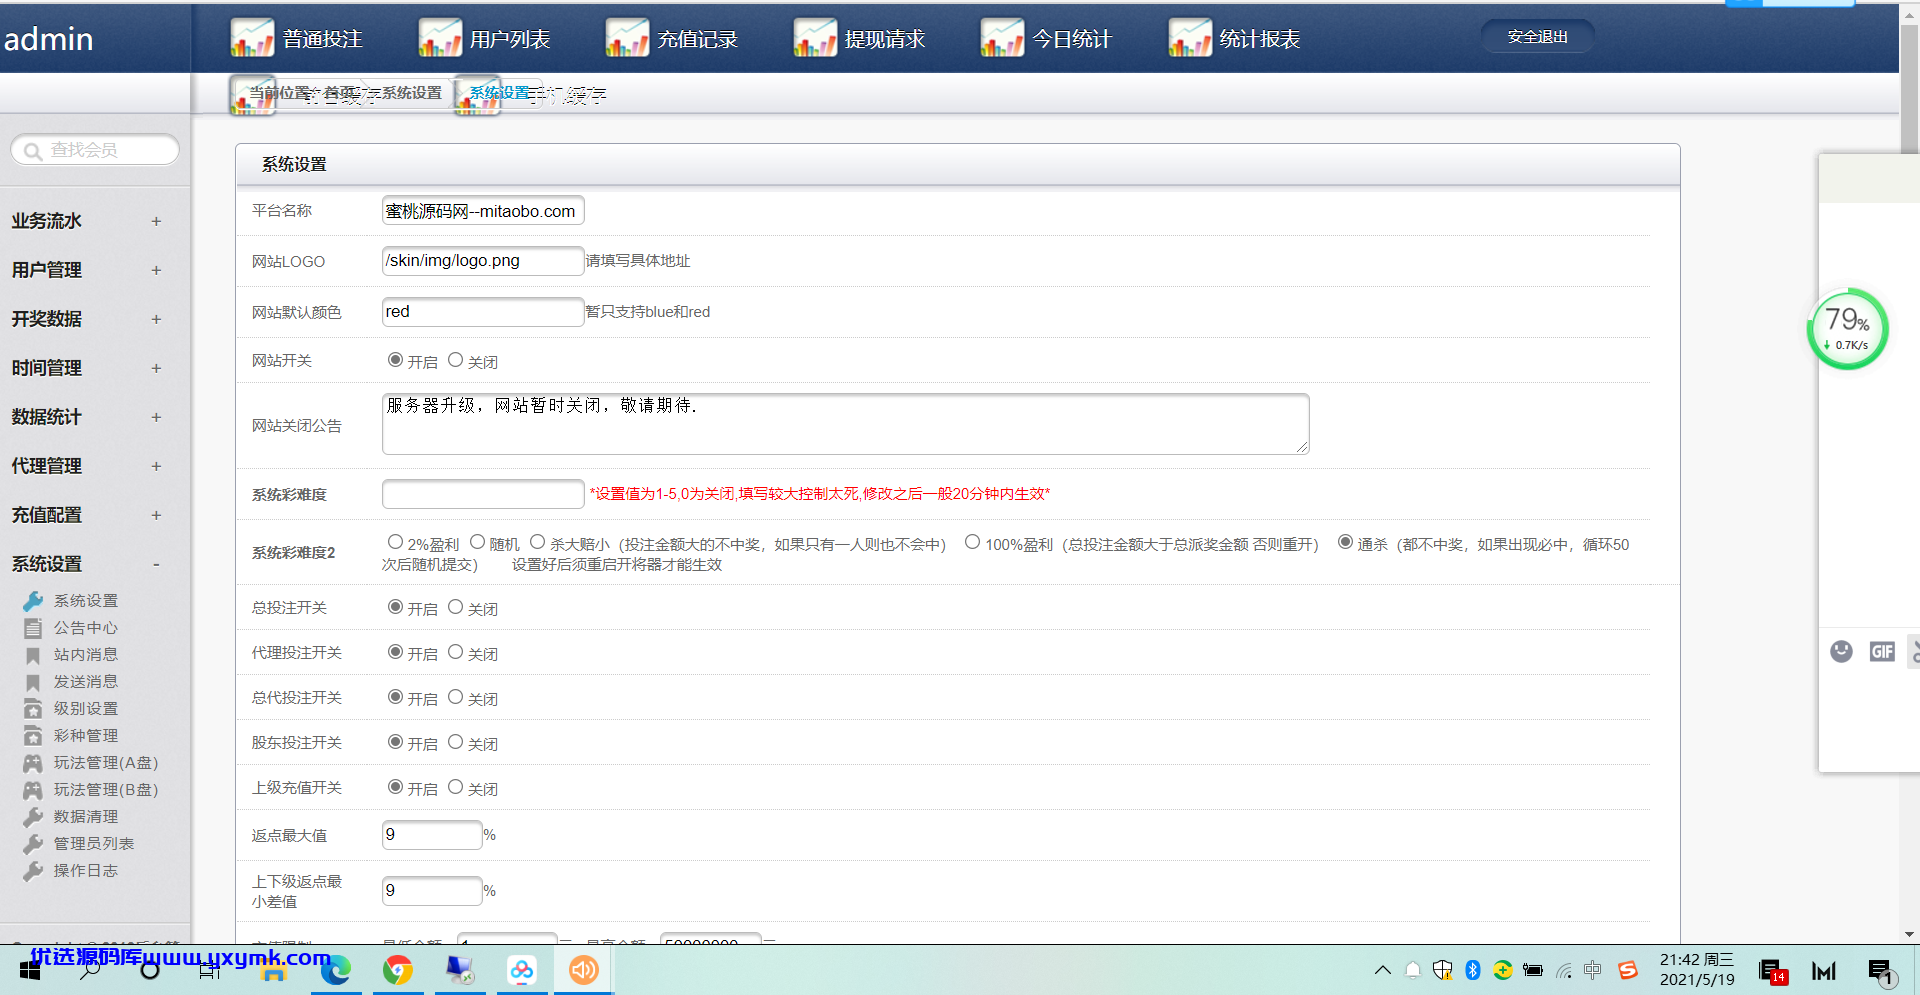Click the icon beside 级别设置
Image resolution: width=1920 pixels, height=995 pixels.
point(33,709)
